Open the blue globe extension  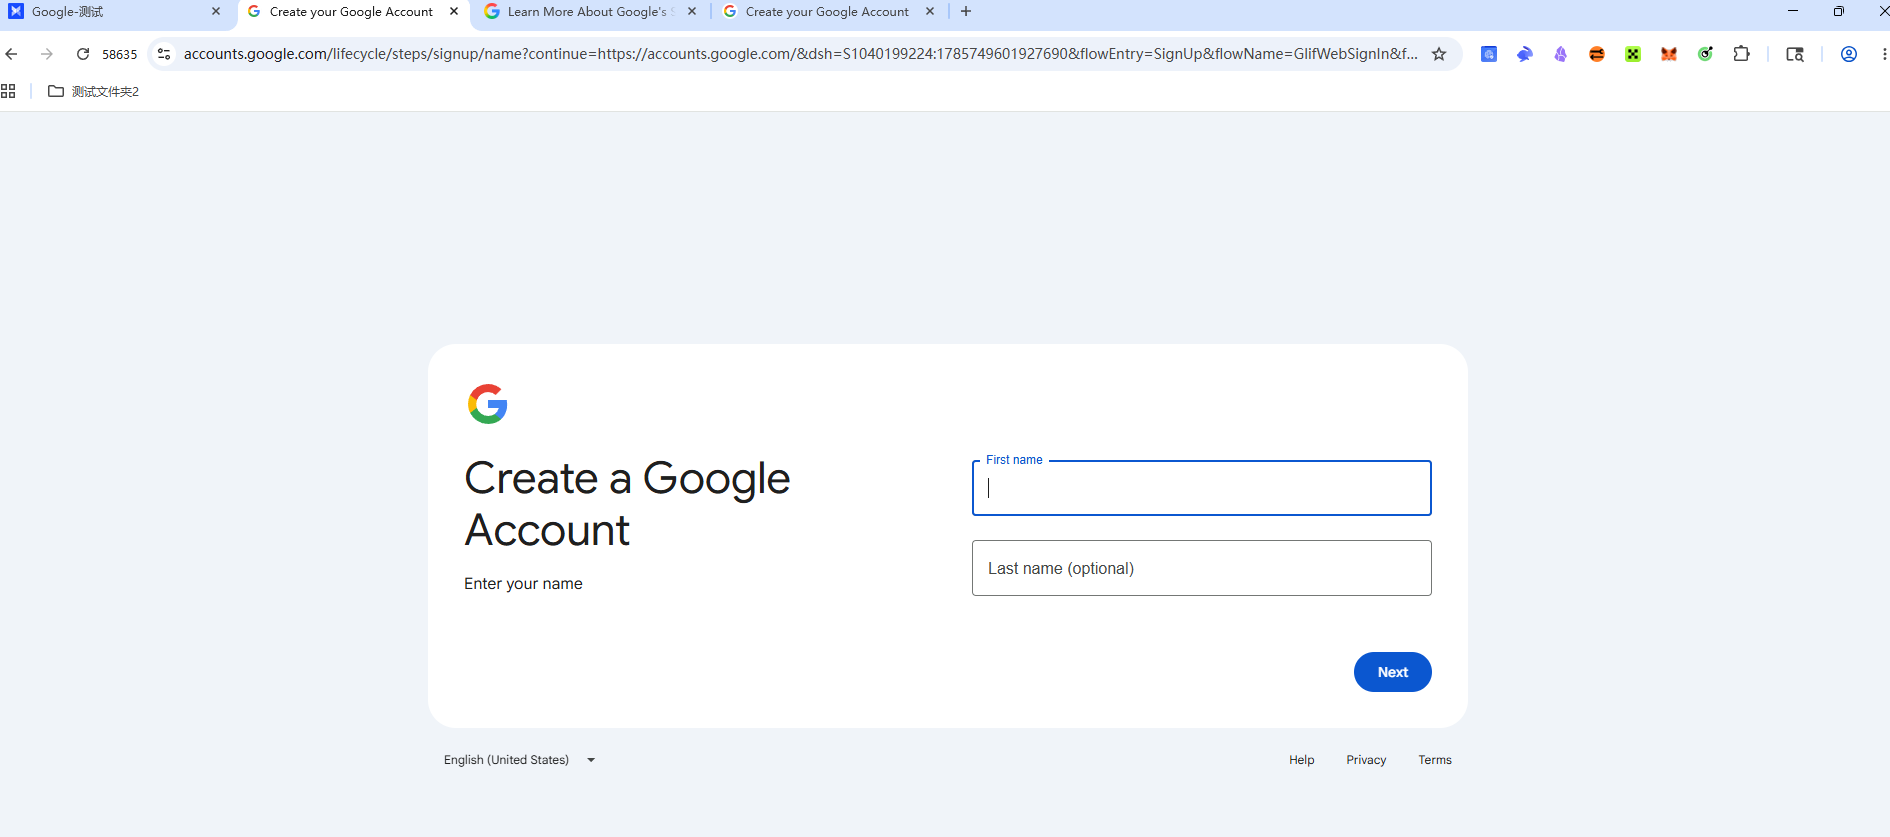click(x=1489, y=54)
